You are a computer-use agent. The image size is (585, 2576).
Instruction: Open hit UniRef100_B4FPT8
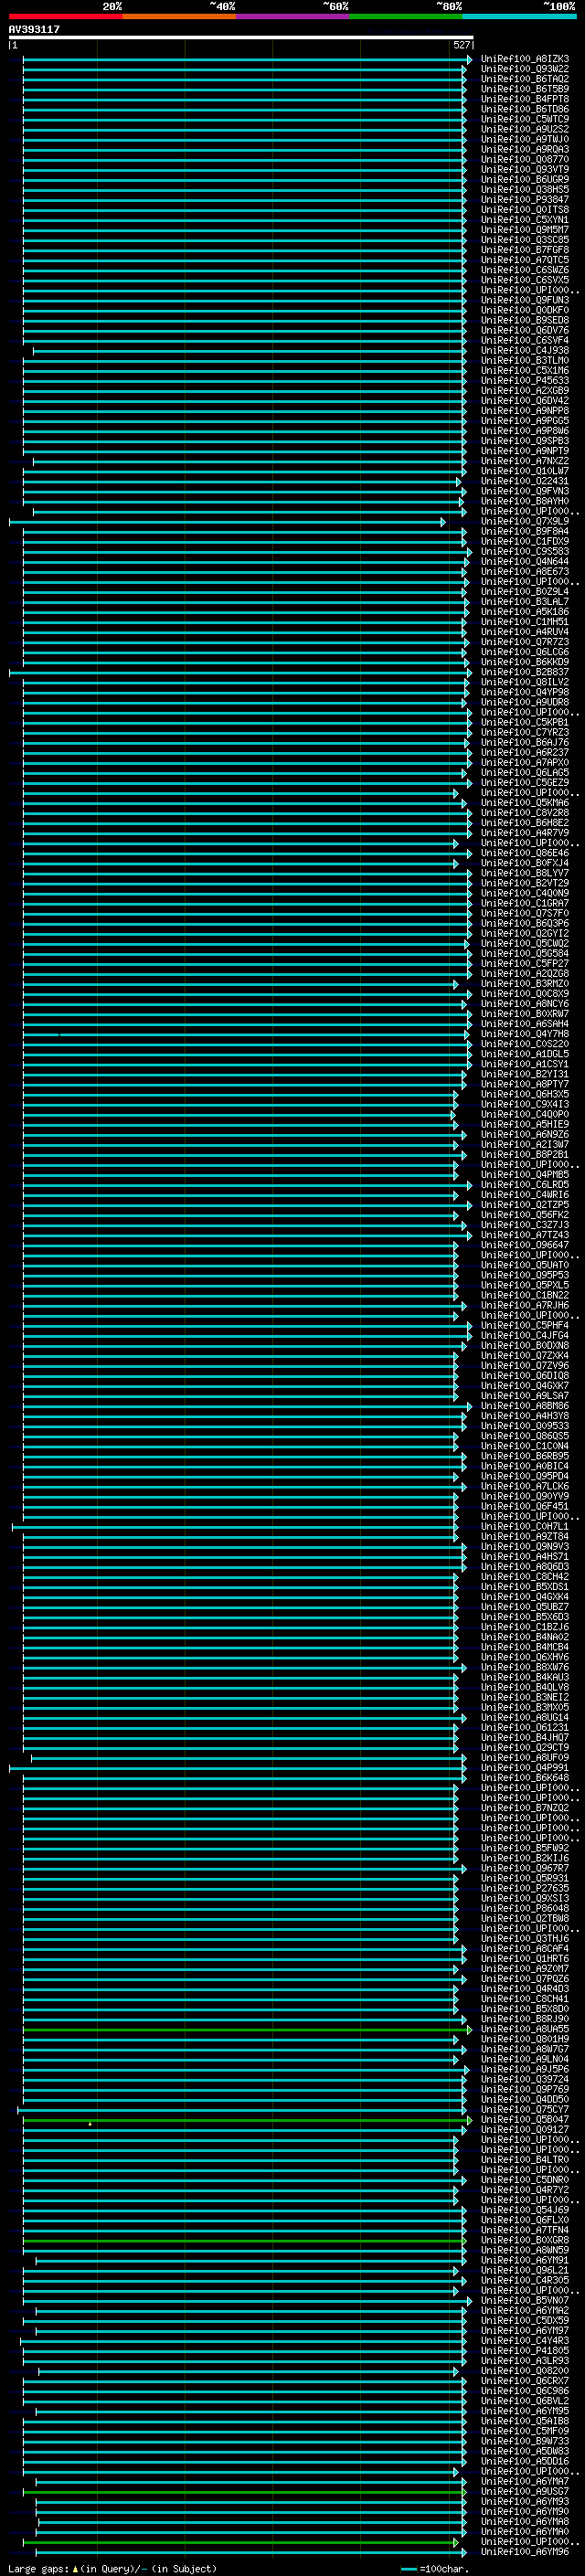[524, 99]
